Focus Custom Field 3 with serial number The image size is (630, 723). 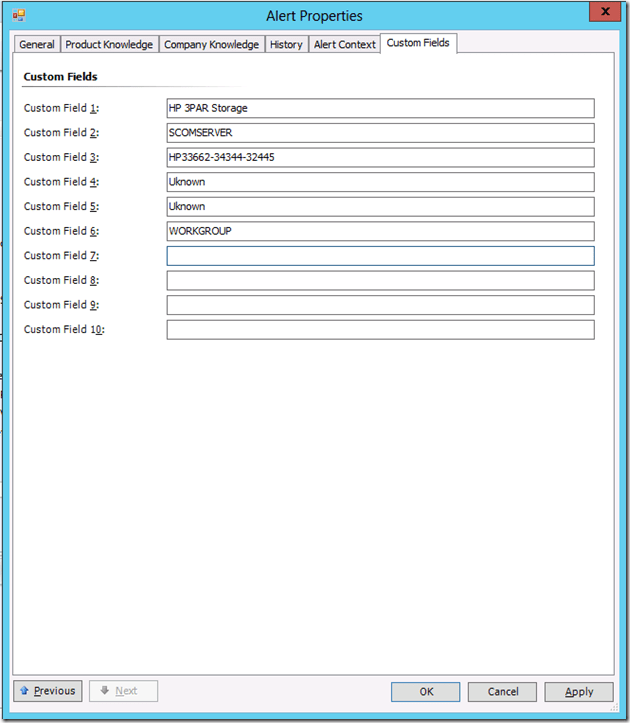[x=380, y=157]
